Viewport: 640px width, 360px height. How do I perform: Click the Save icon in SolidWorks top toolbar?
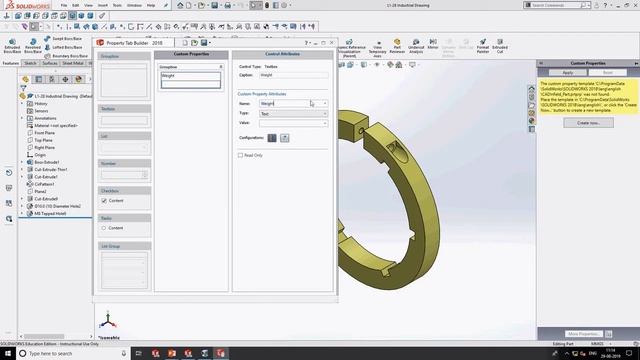[x=214, y=5]
